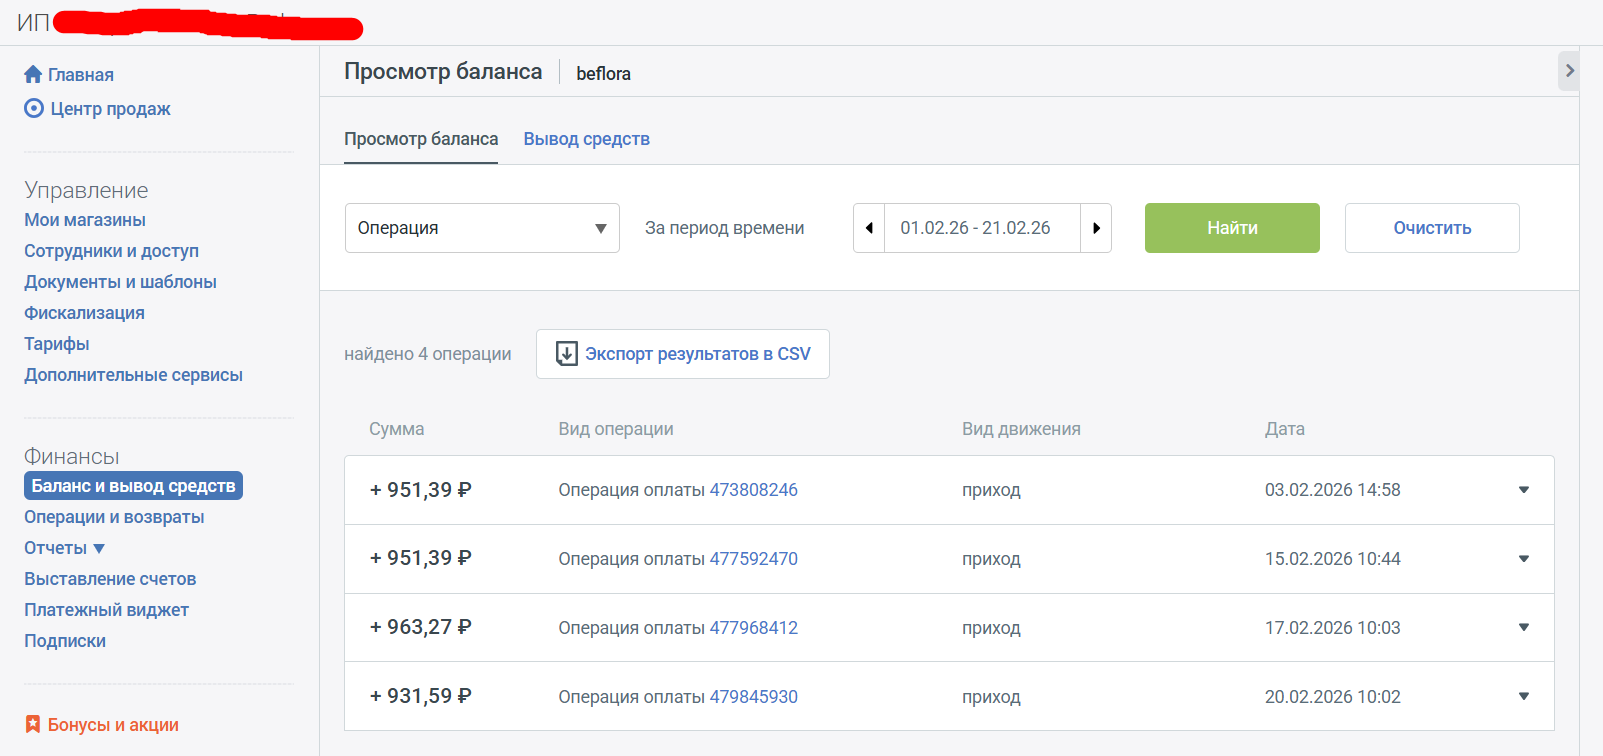Expand details of the 17.02.2026 operation
Viewport: 1603px width, 756px height.
pos(1524,628)
